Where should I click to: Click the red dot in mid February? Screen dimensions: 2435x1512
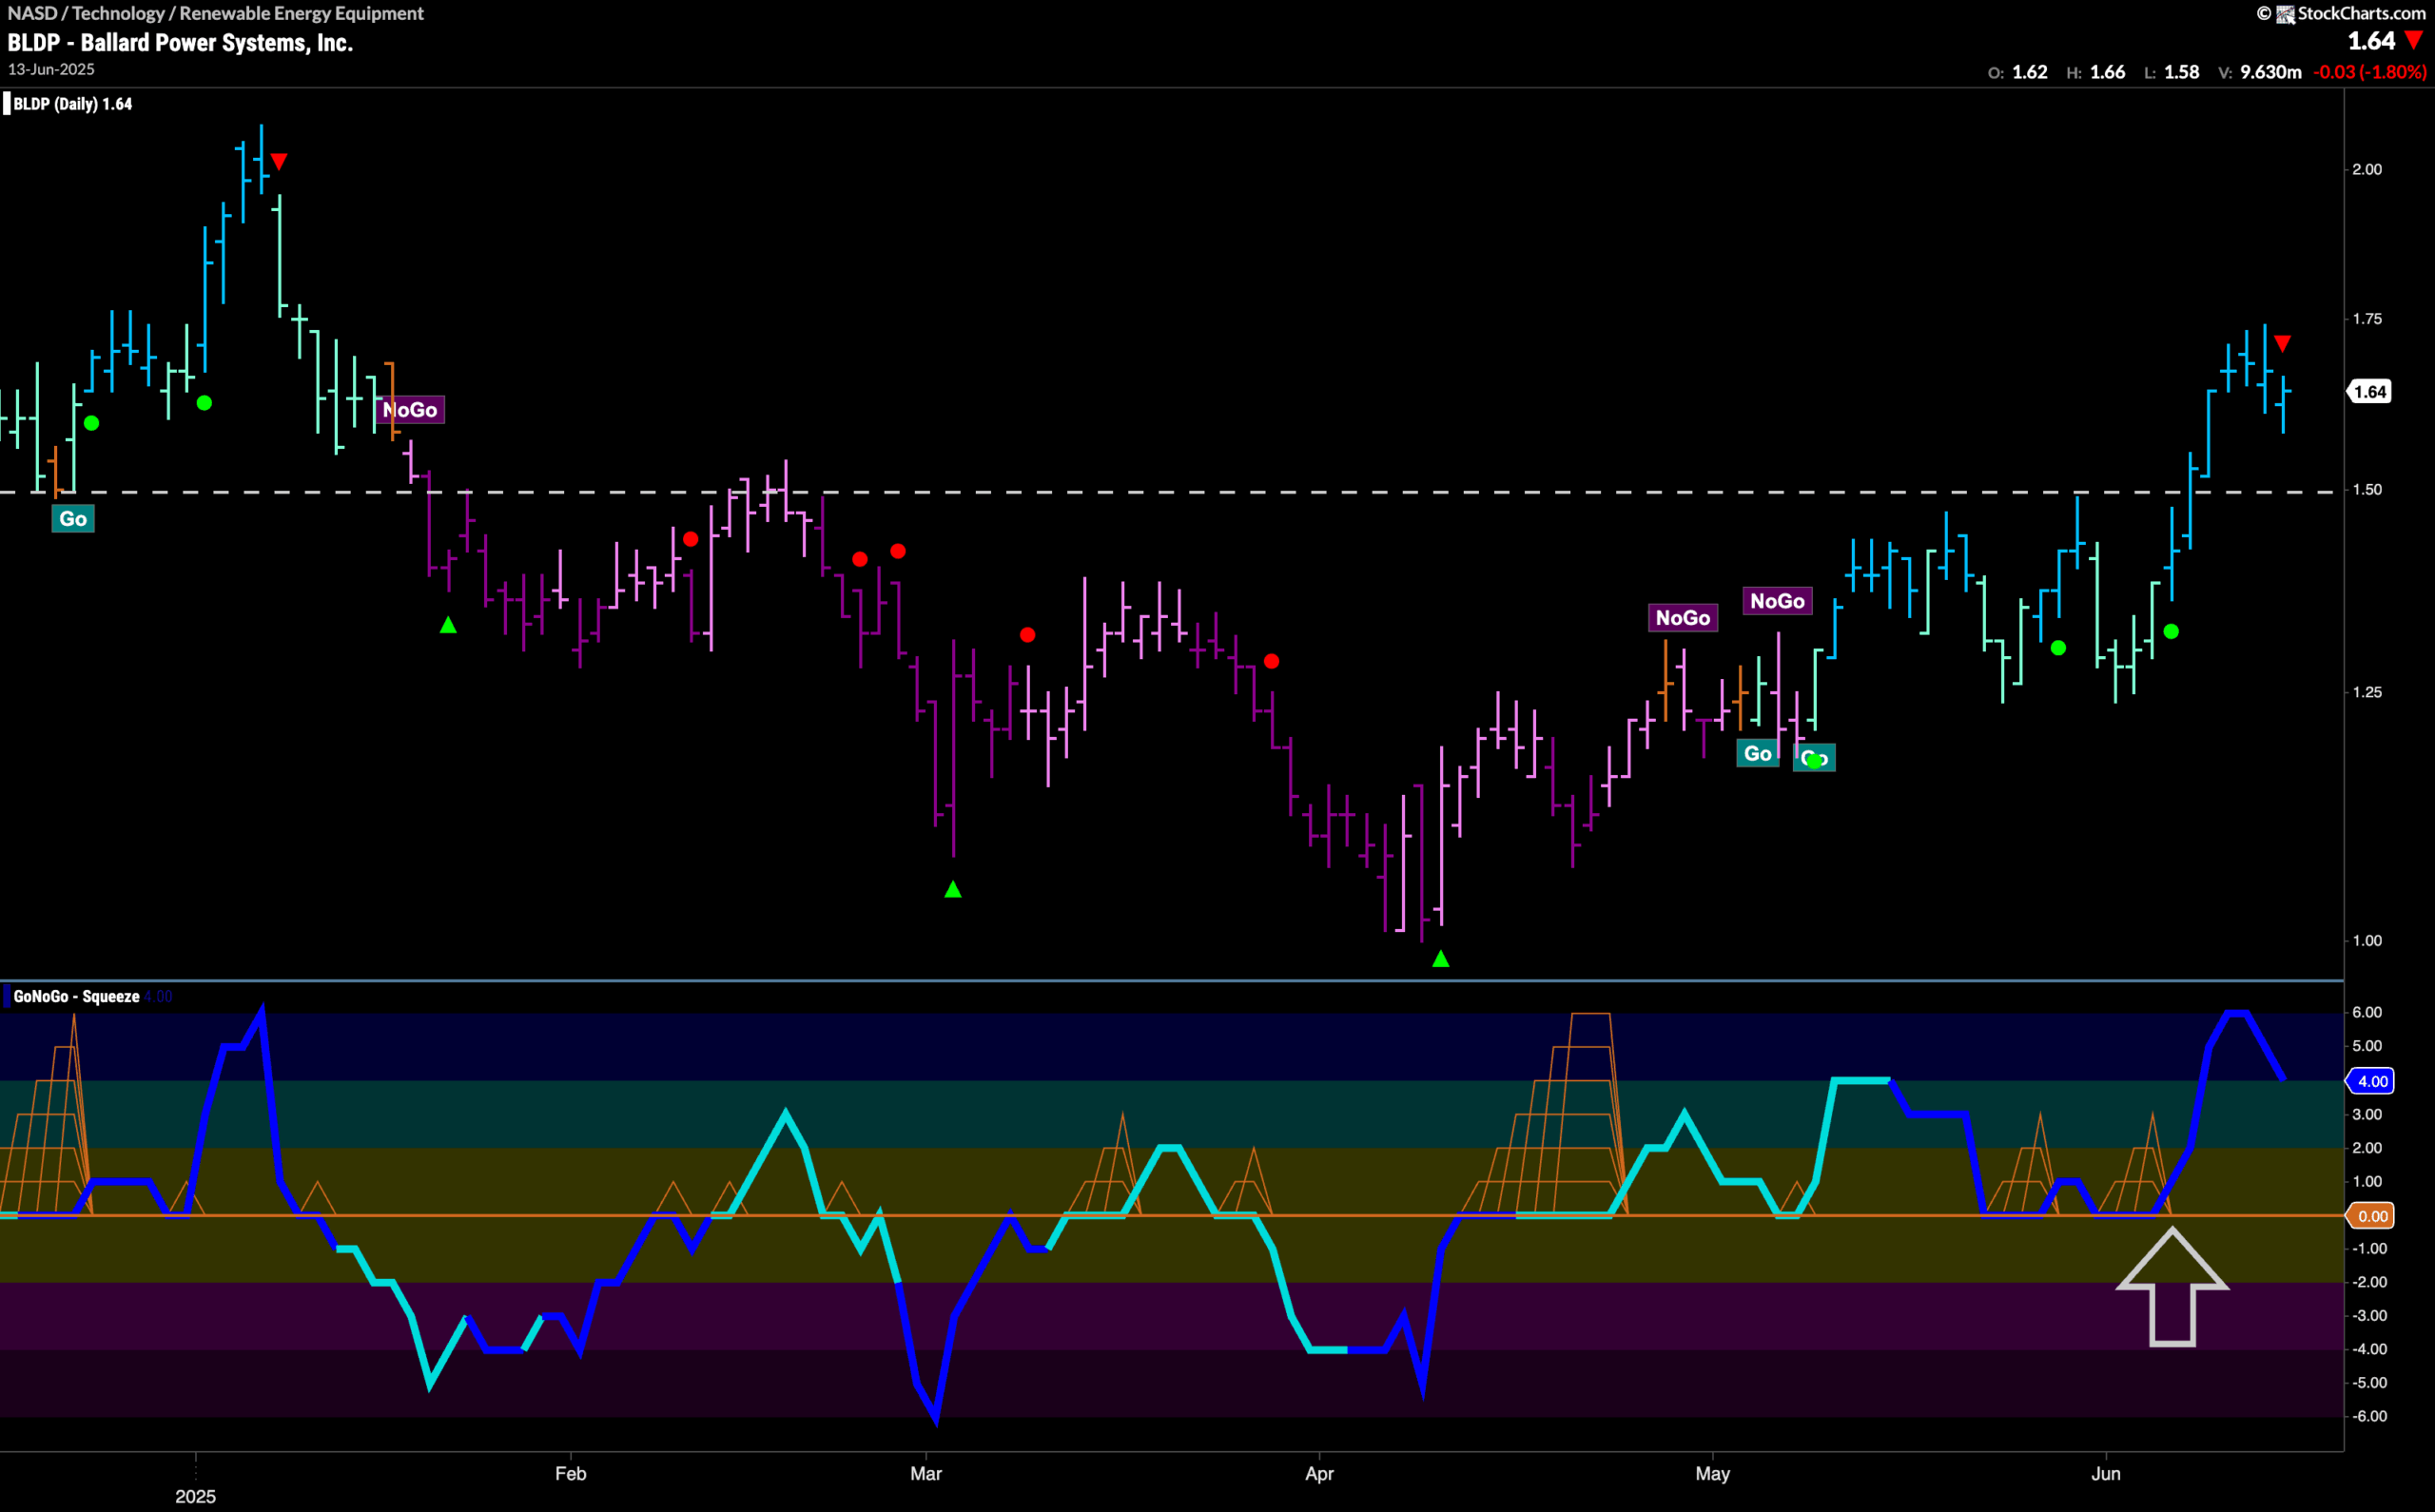[690, 539]
